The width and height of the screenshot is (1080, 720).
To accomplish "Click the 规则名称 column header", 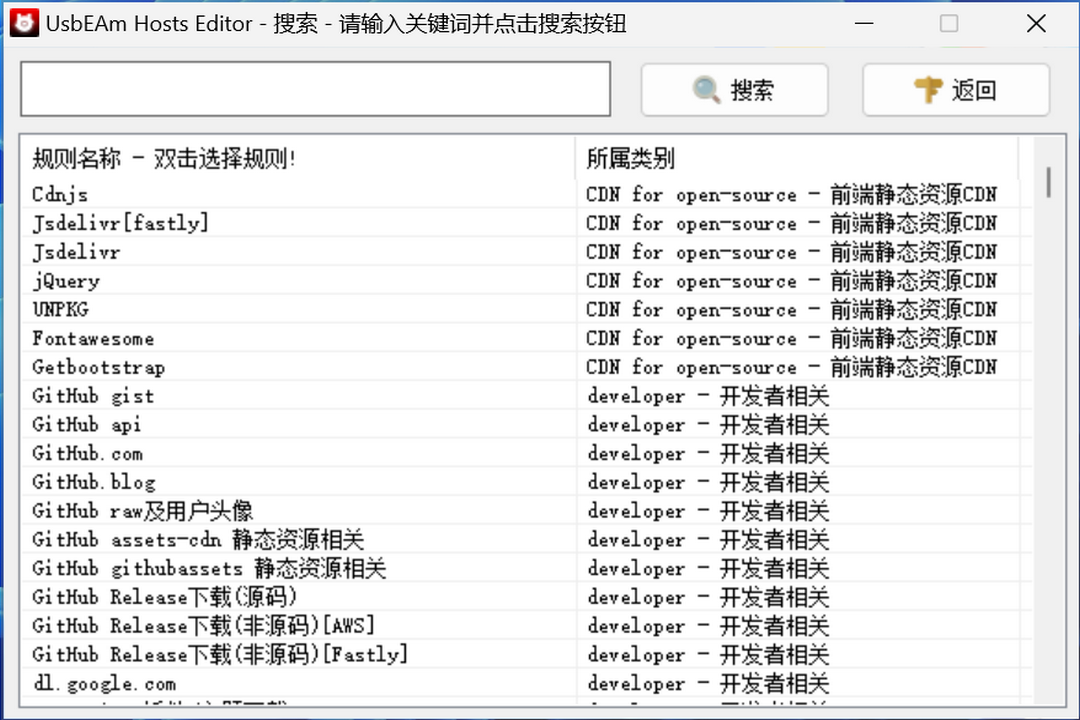I will click(298, 158).
